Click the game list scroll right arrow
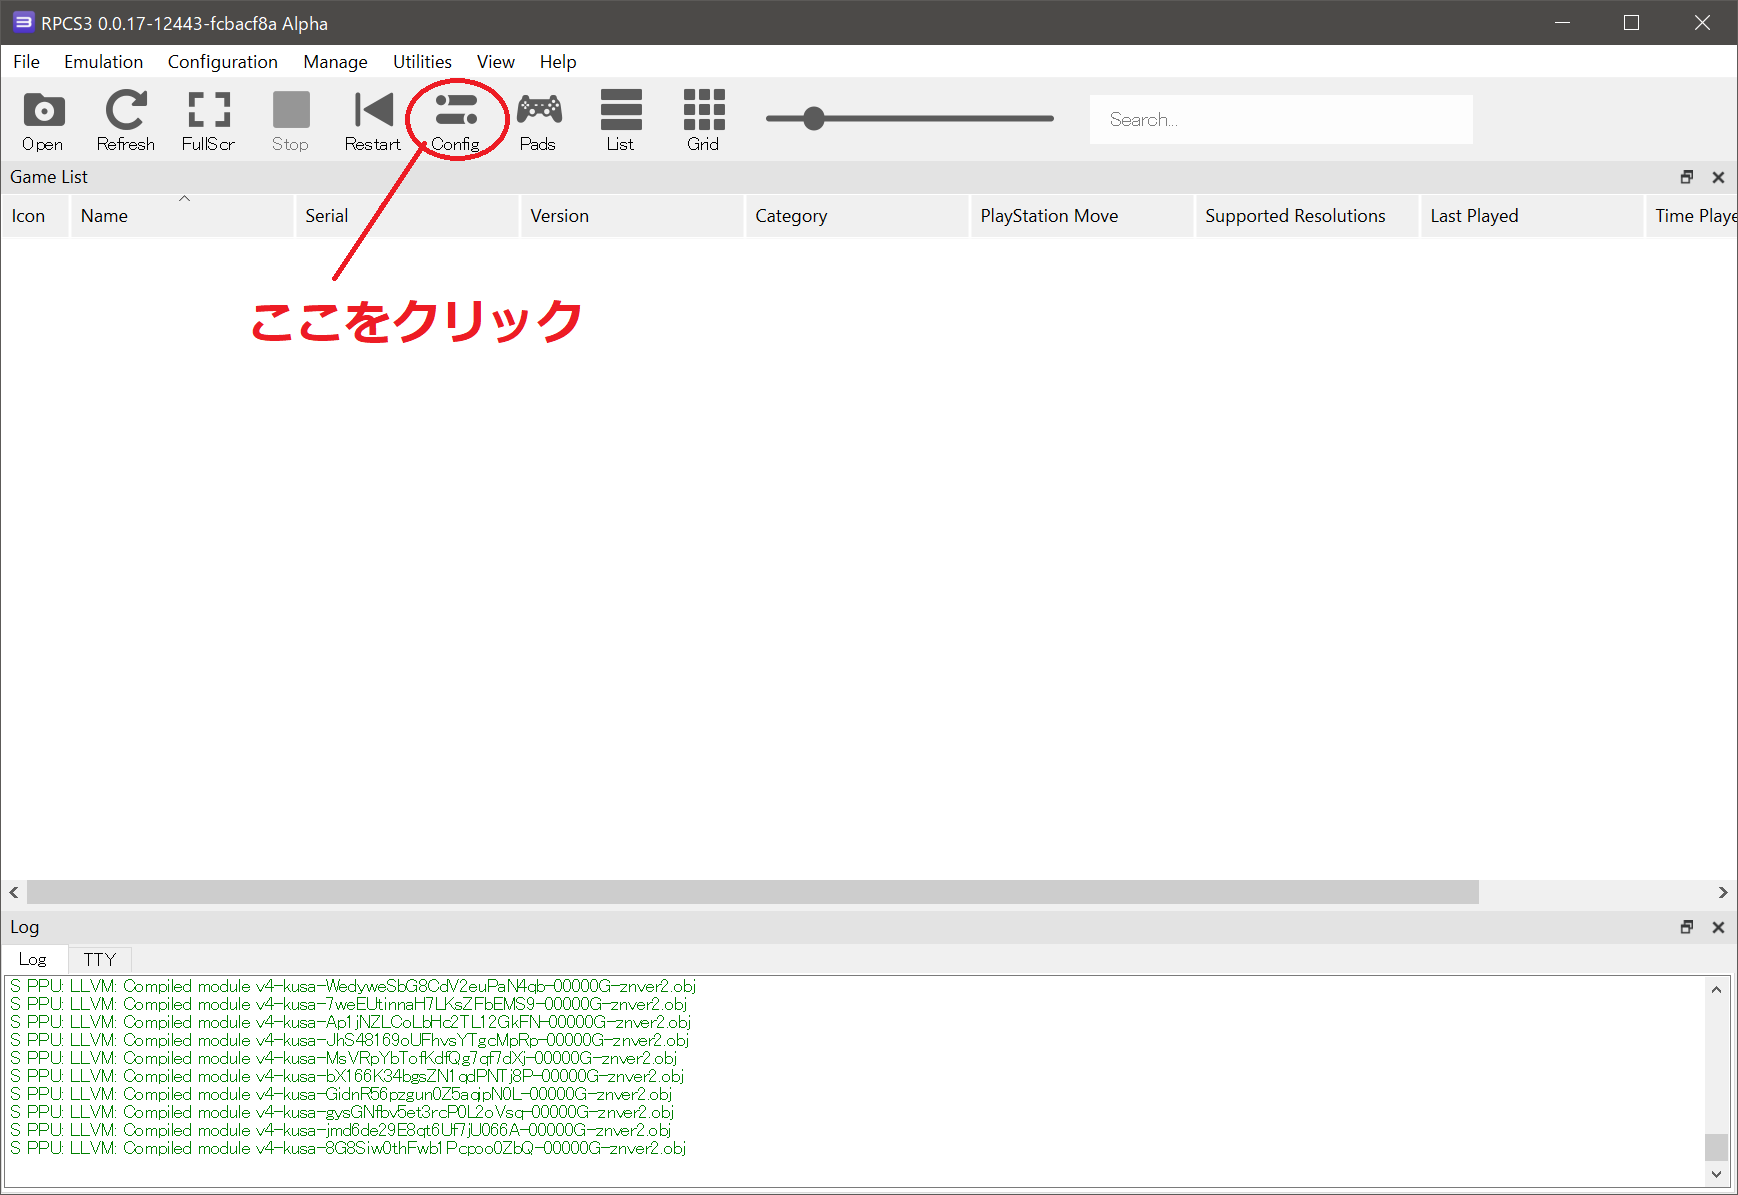 pos(1723,892)
